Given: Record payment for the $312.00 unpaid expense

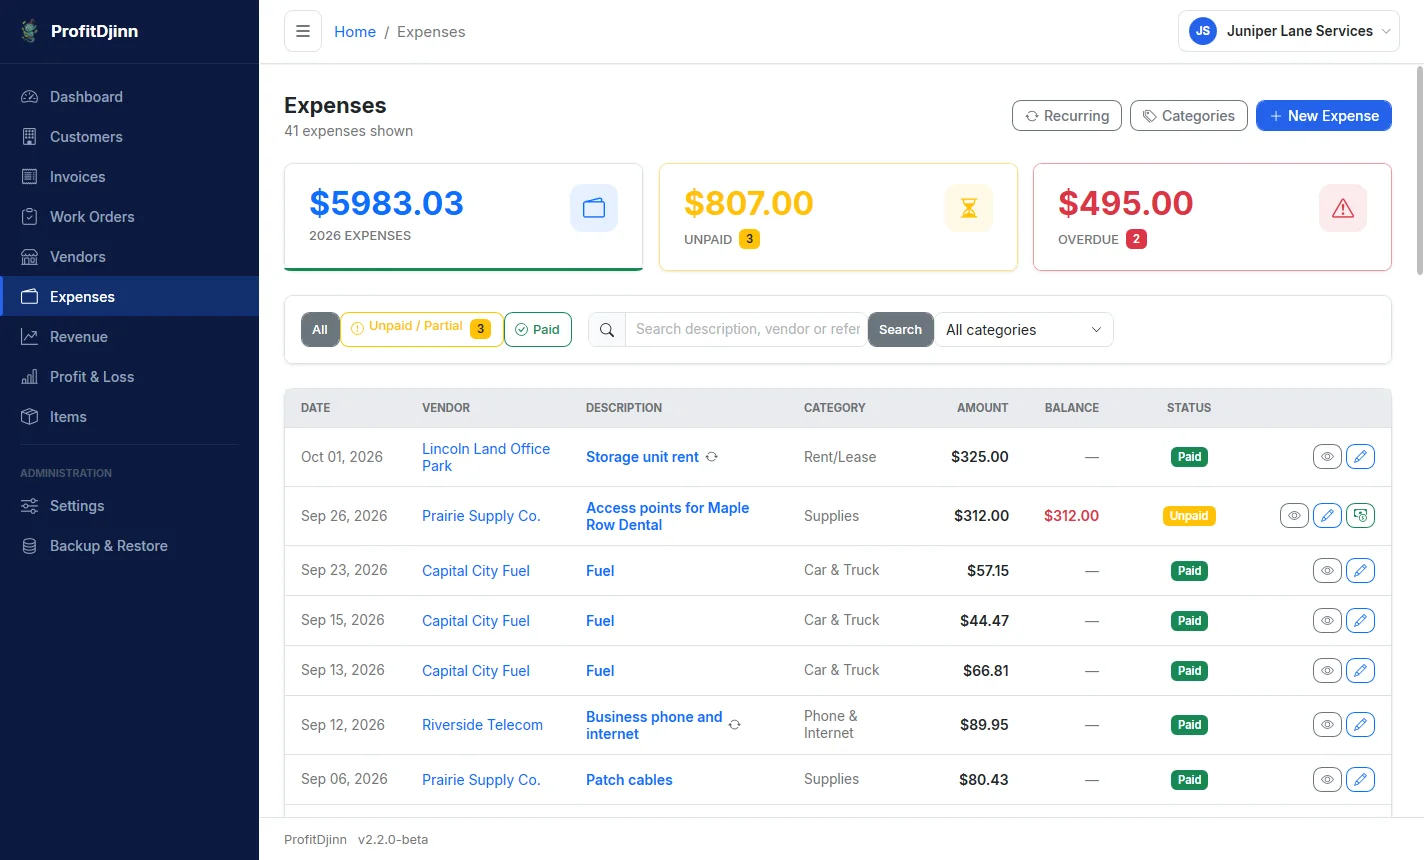Looking at the screenshot, I should click(x=1360, y=516).
